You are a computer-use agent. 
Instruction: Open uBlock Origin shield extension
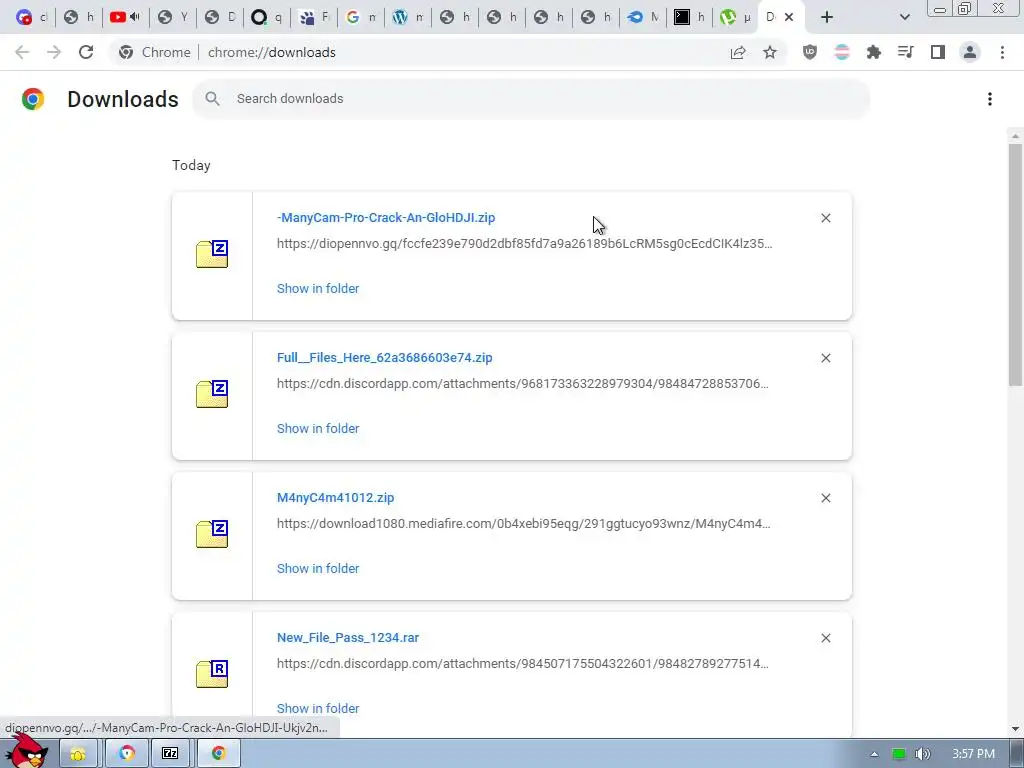[x=810, y=52]
